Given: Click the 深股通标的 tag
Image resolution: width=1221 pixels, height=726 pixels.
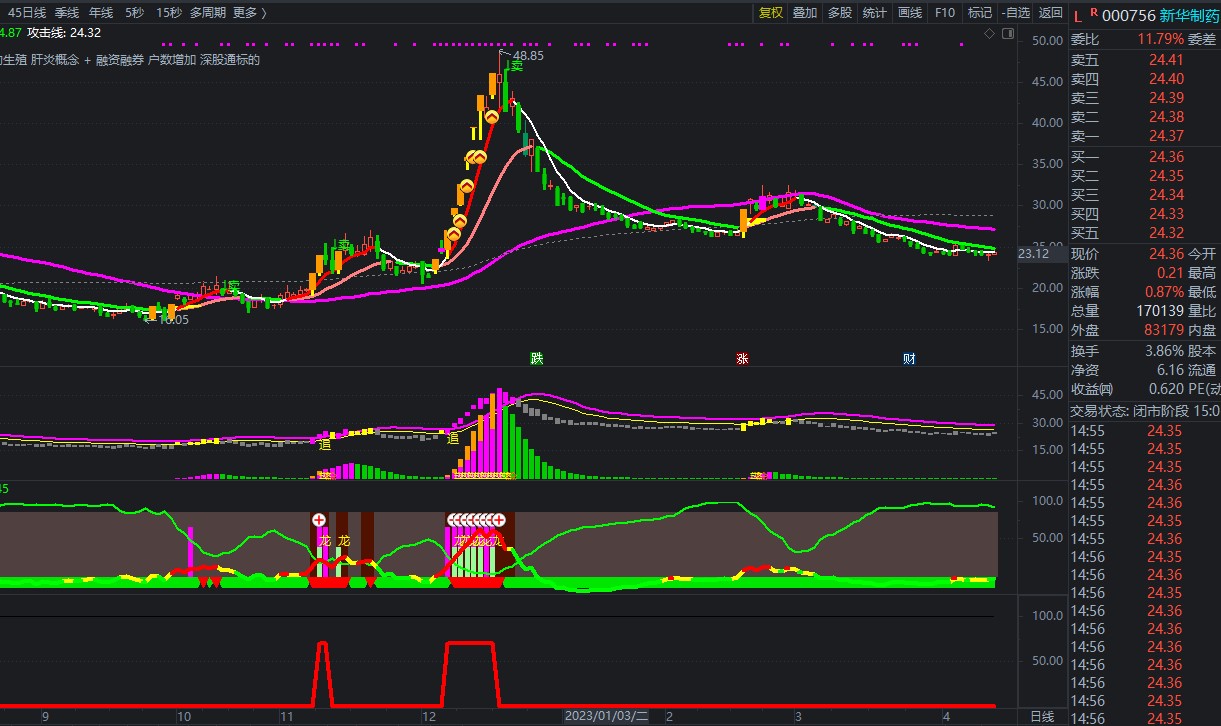Looking at the screenshot, I should coord(230,60).
